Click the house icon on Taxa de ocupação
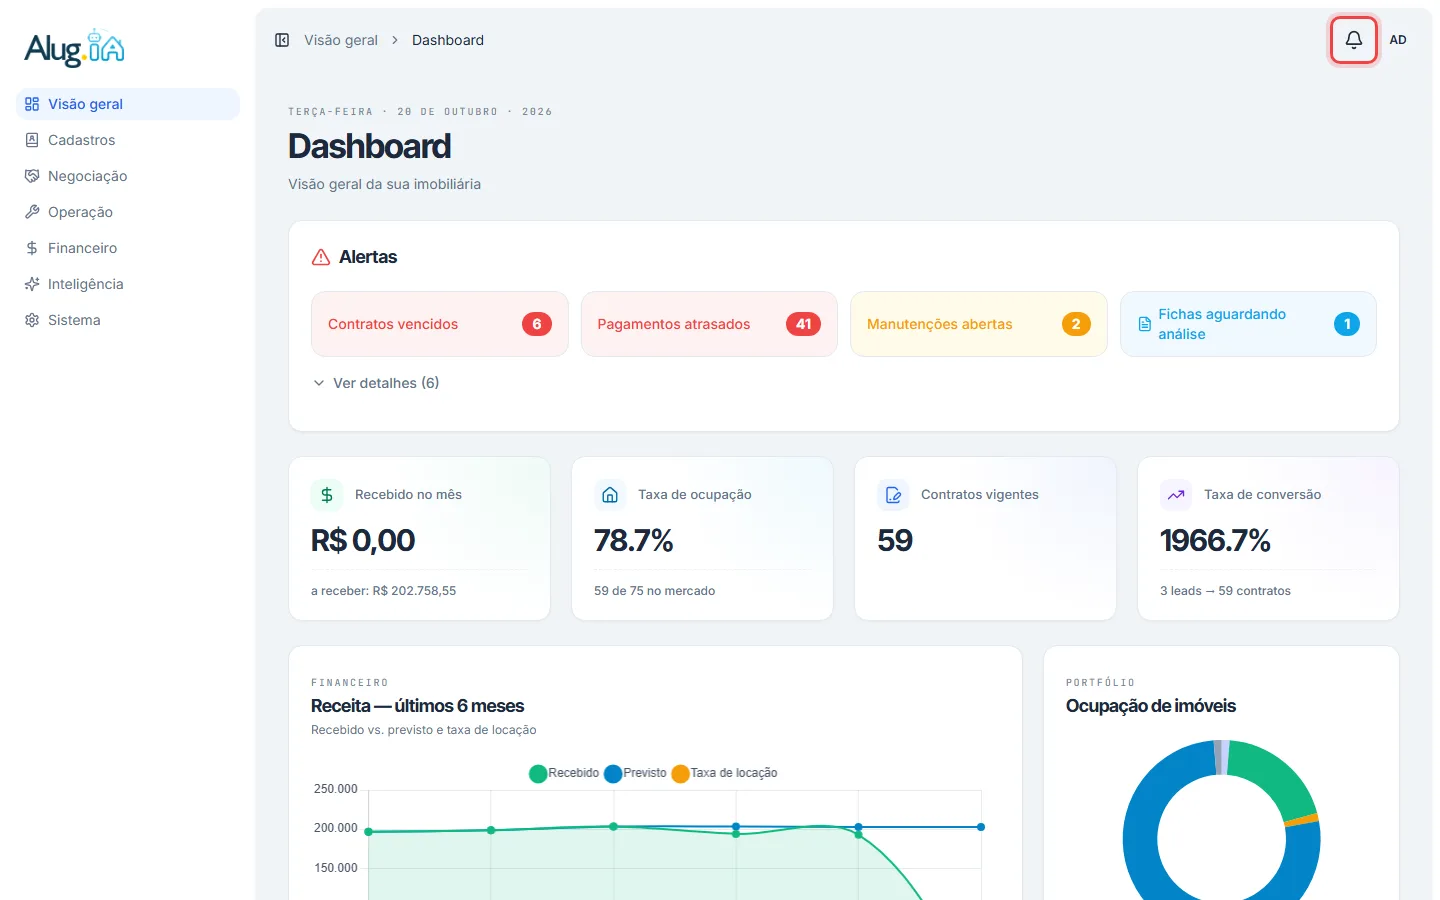The image size is (1440, 900). pos(610,494)
